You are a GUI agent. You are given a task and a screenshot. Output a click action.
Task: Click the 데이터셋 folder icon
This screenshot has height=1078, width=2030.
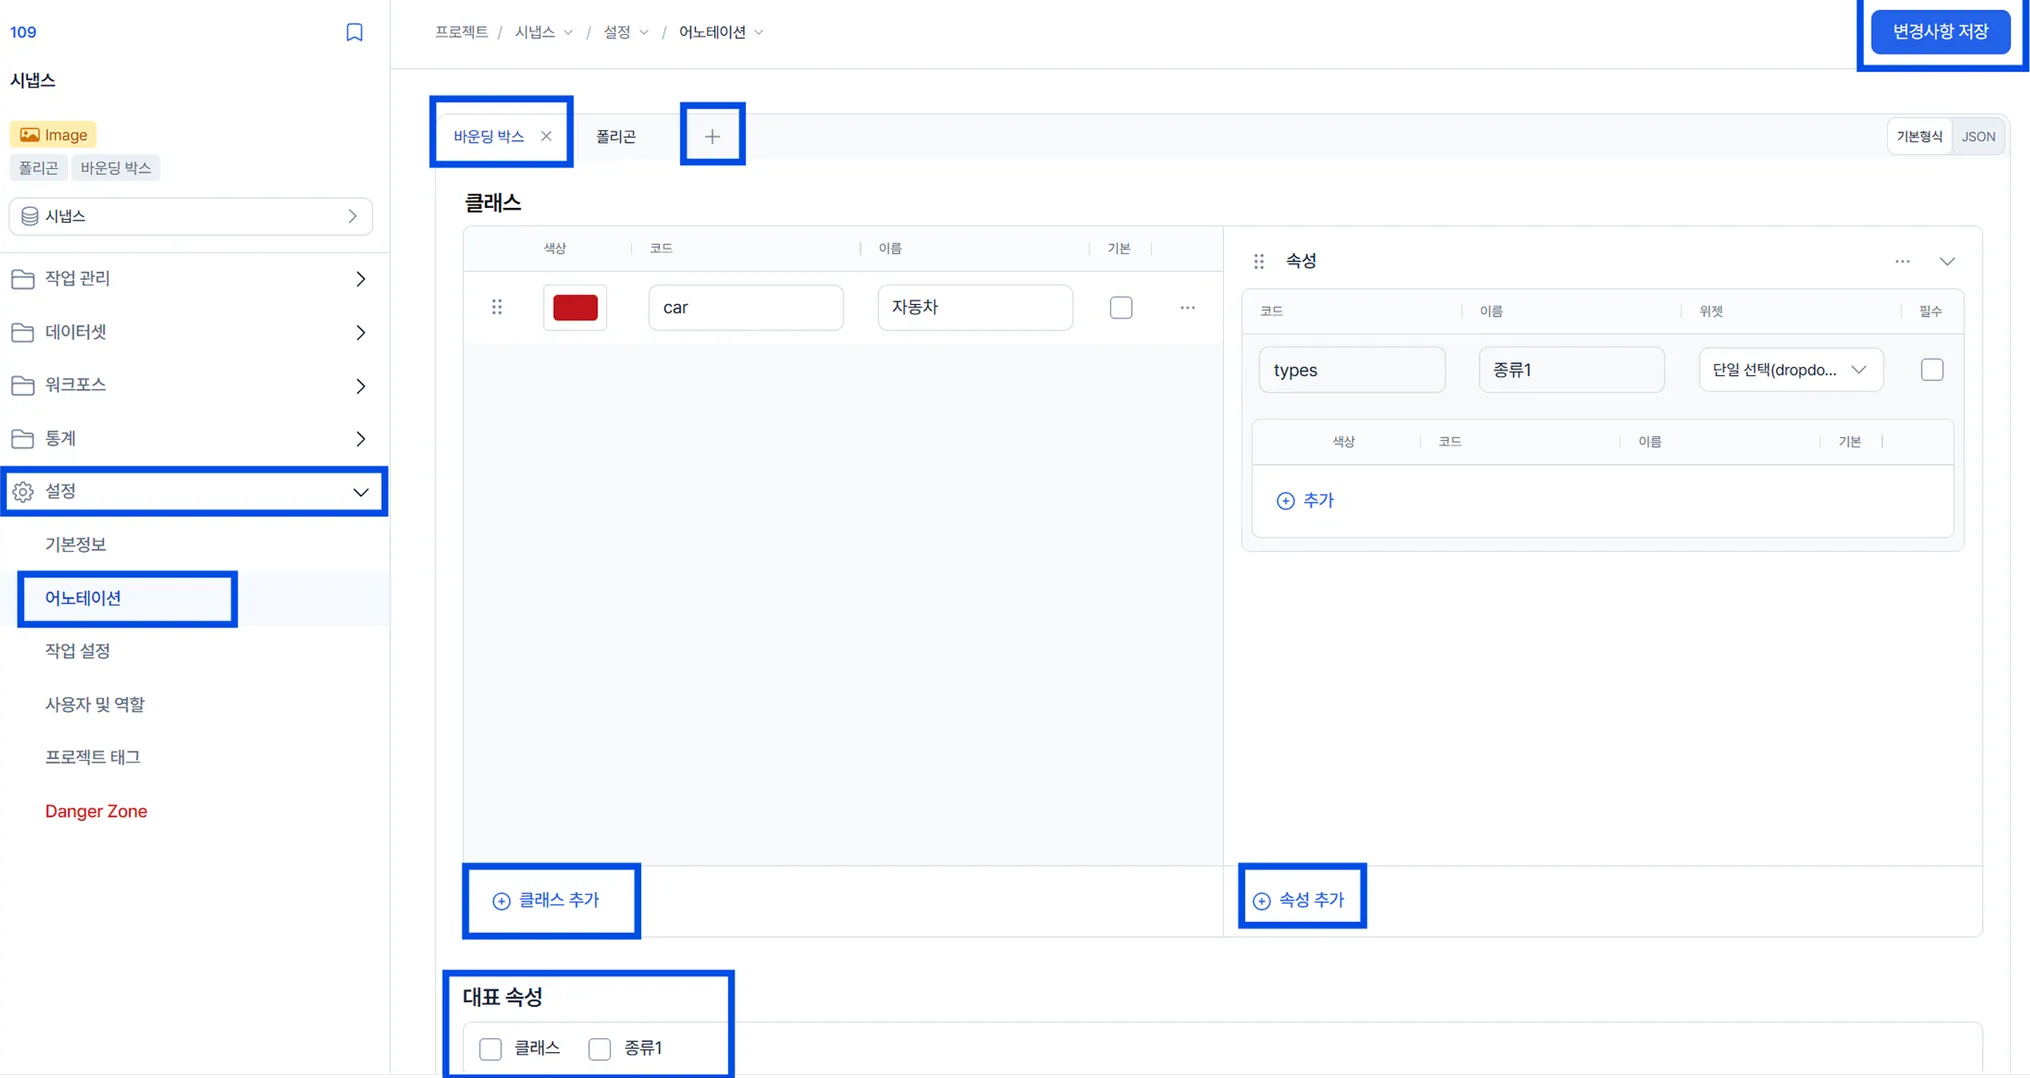pyautogui.click(x=22, y=332)
